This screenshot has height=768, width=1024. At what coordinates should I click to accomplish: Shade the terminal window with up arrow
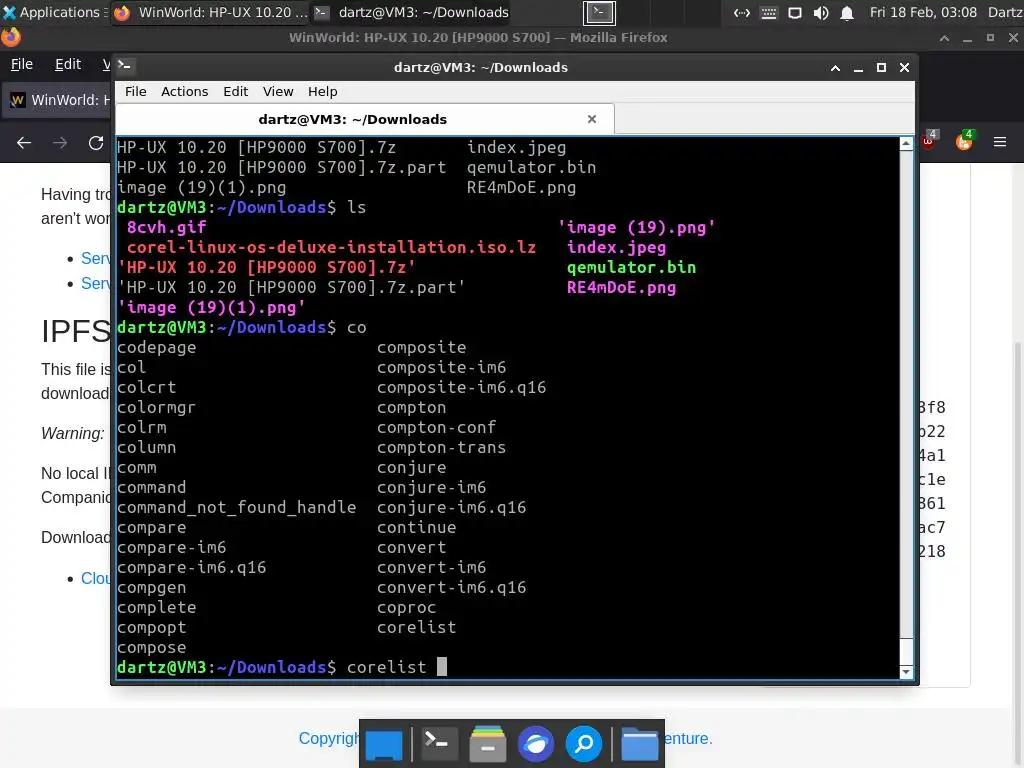835,67
